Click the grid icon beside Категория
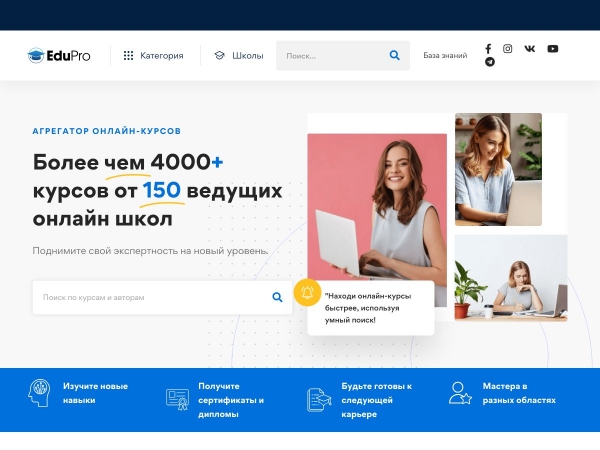Viewport: 600px width, 450px height. (x=129, y=56)
